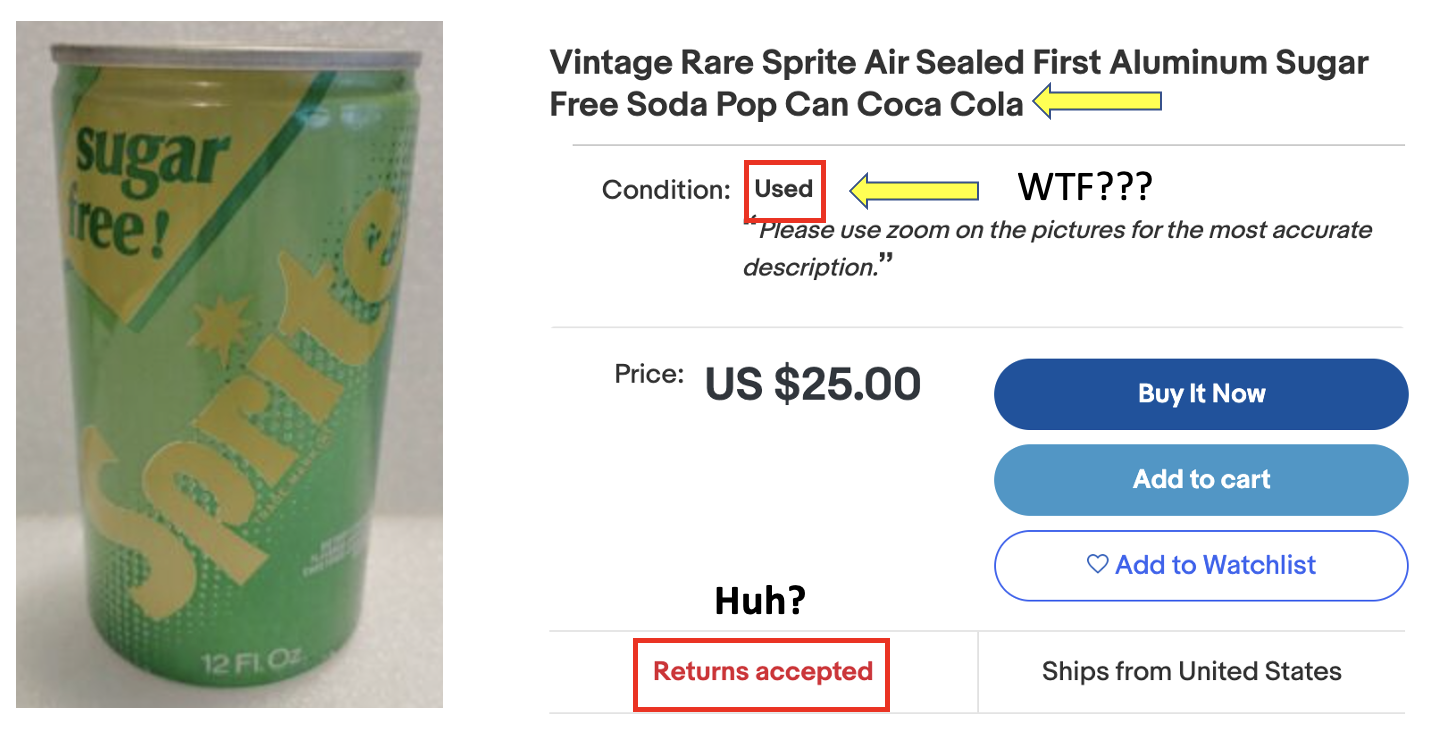The height and width of the screenshot is (738, 1450).
Task: Click the Price: label
Action: pos(649,375)
